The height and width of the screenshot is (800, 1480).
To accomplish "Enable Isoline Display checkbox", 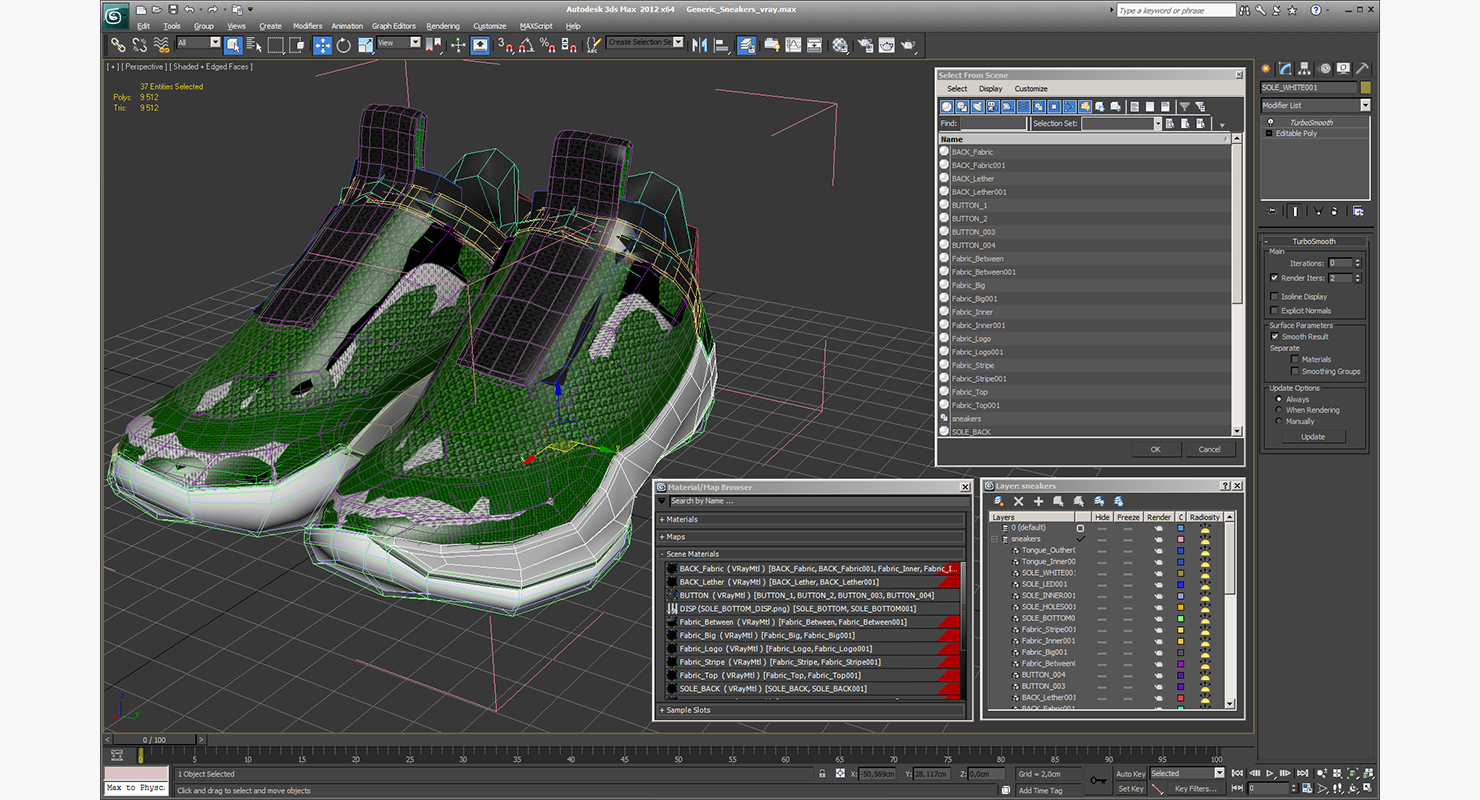I will click(1274, 297).
